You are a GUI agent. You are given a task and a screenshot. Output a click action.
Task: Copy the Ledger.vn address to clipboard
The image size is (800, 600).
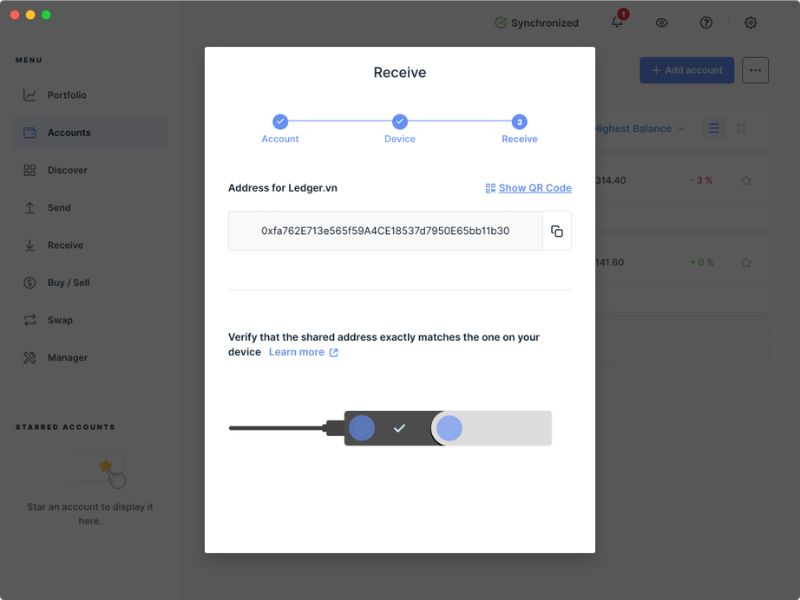click(557, 231)
